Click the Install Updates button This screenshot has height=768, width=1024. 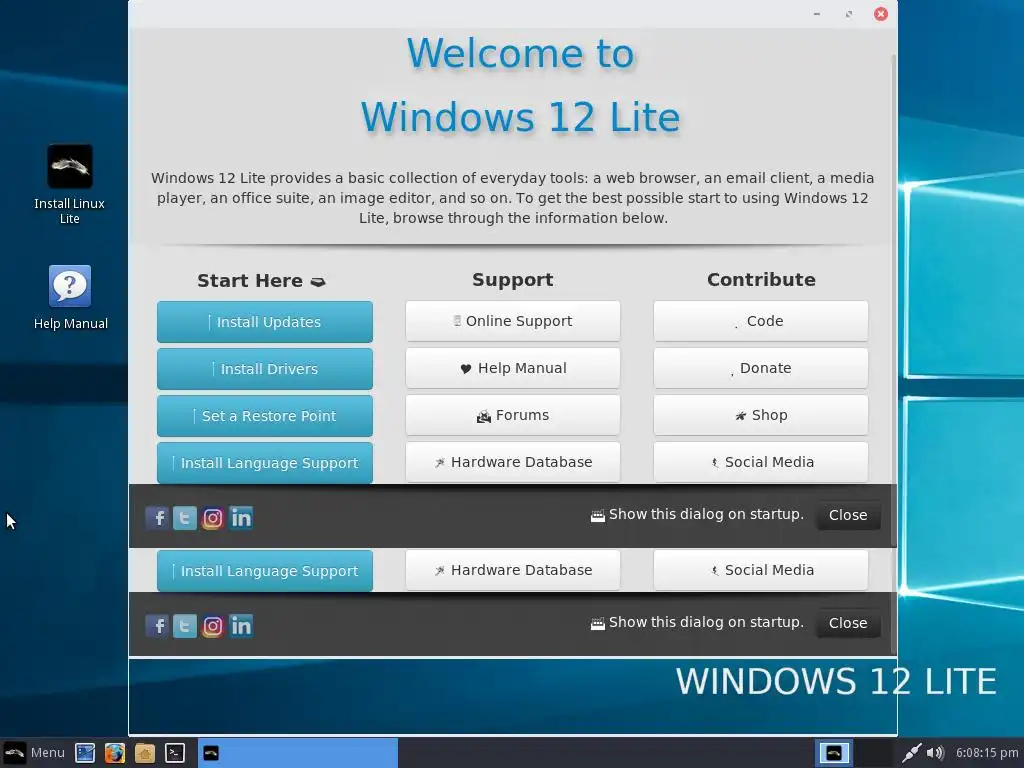point(264,322)
